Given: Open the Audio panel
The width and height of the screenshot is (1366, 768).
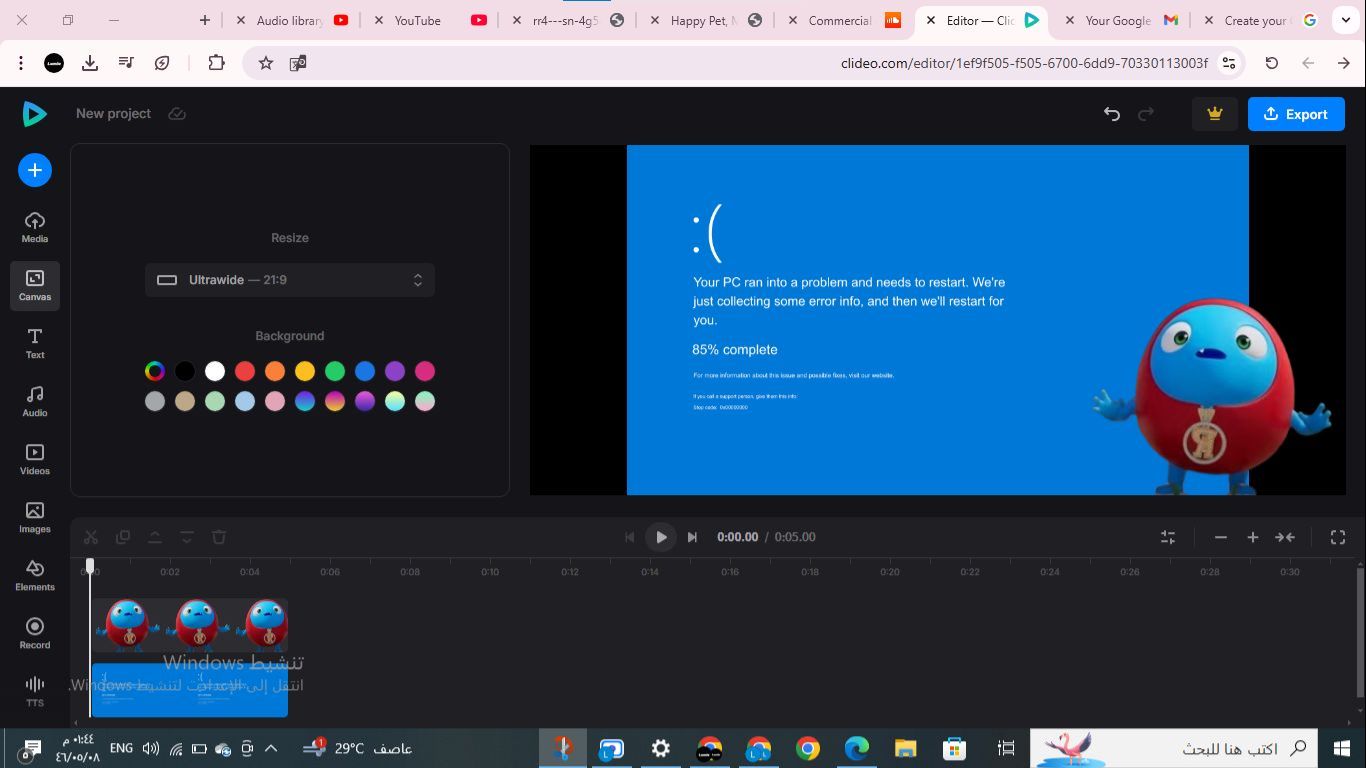Looking at the screenshot, I should tap(35, 401).
